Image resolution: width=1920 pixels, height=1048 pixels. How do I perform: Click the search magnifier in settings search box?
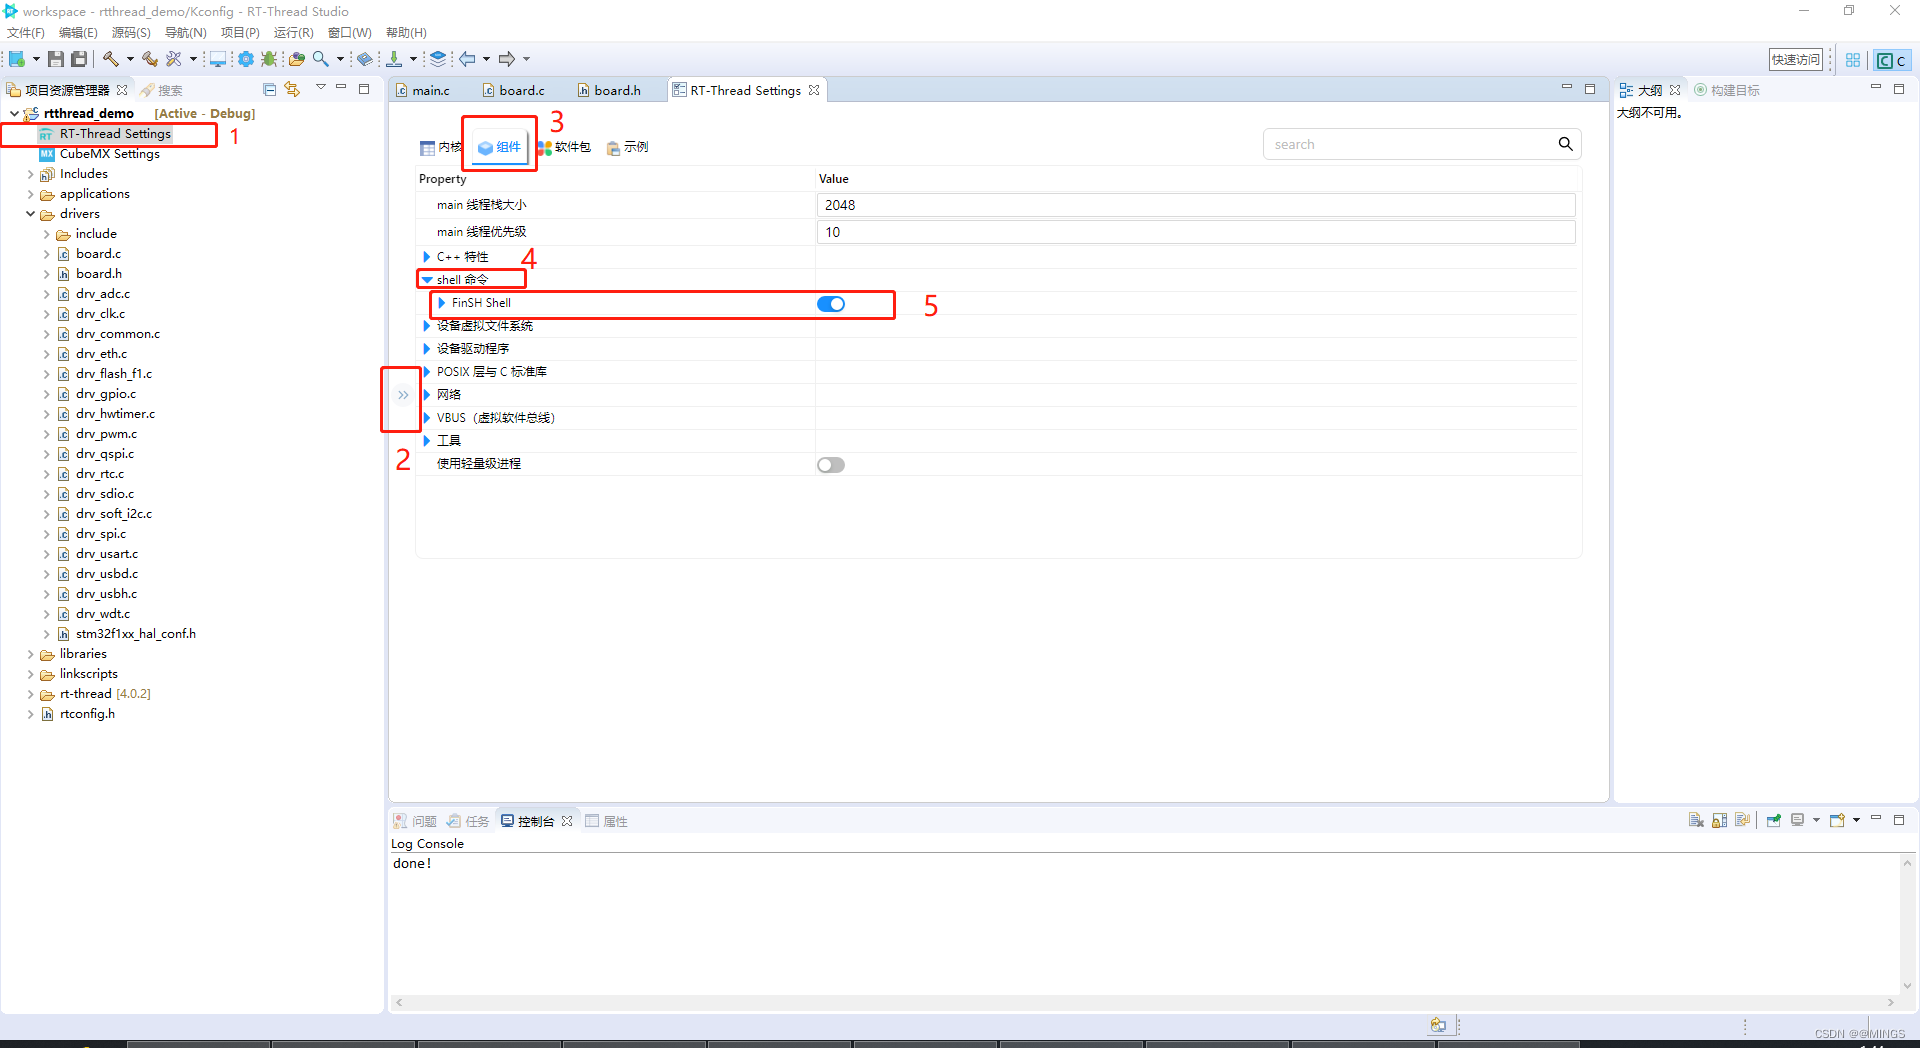(x=1565, y=144)
